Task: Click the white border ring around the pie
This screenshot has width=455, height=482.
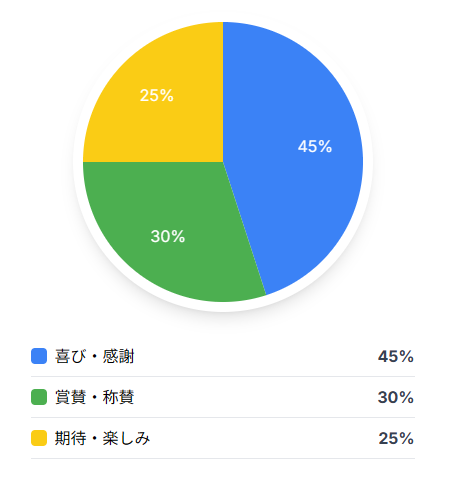Action: tap(368, 162)
